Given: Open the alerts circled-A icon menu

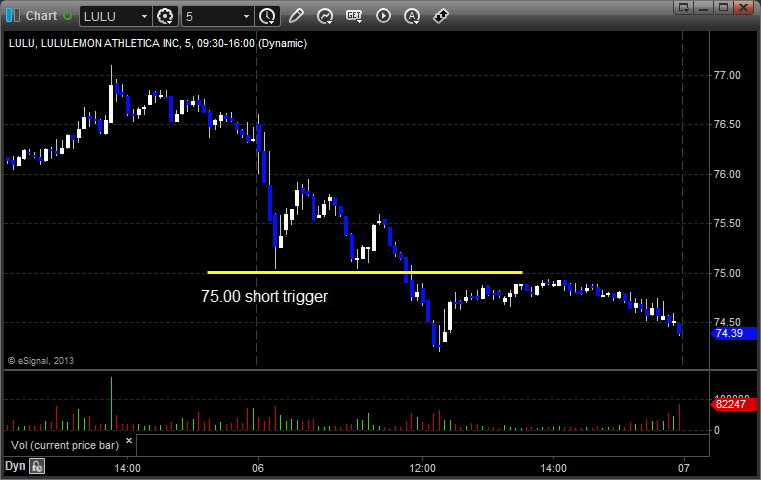Looking at the screenshot, I should pyautogui.click(x=412, y=16).
